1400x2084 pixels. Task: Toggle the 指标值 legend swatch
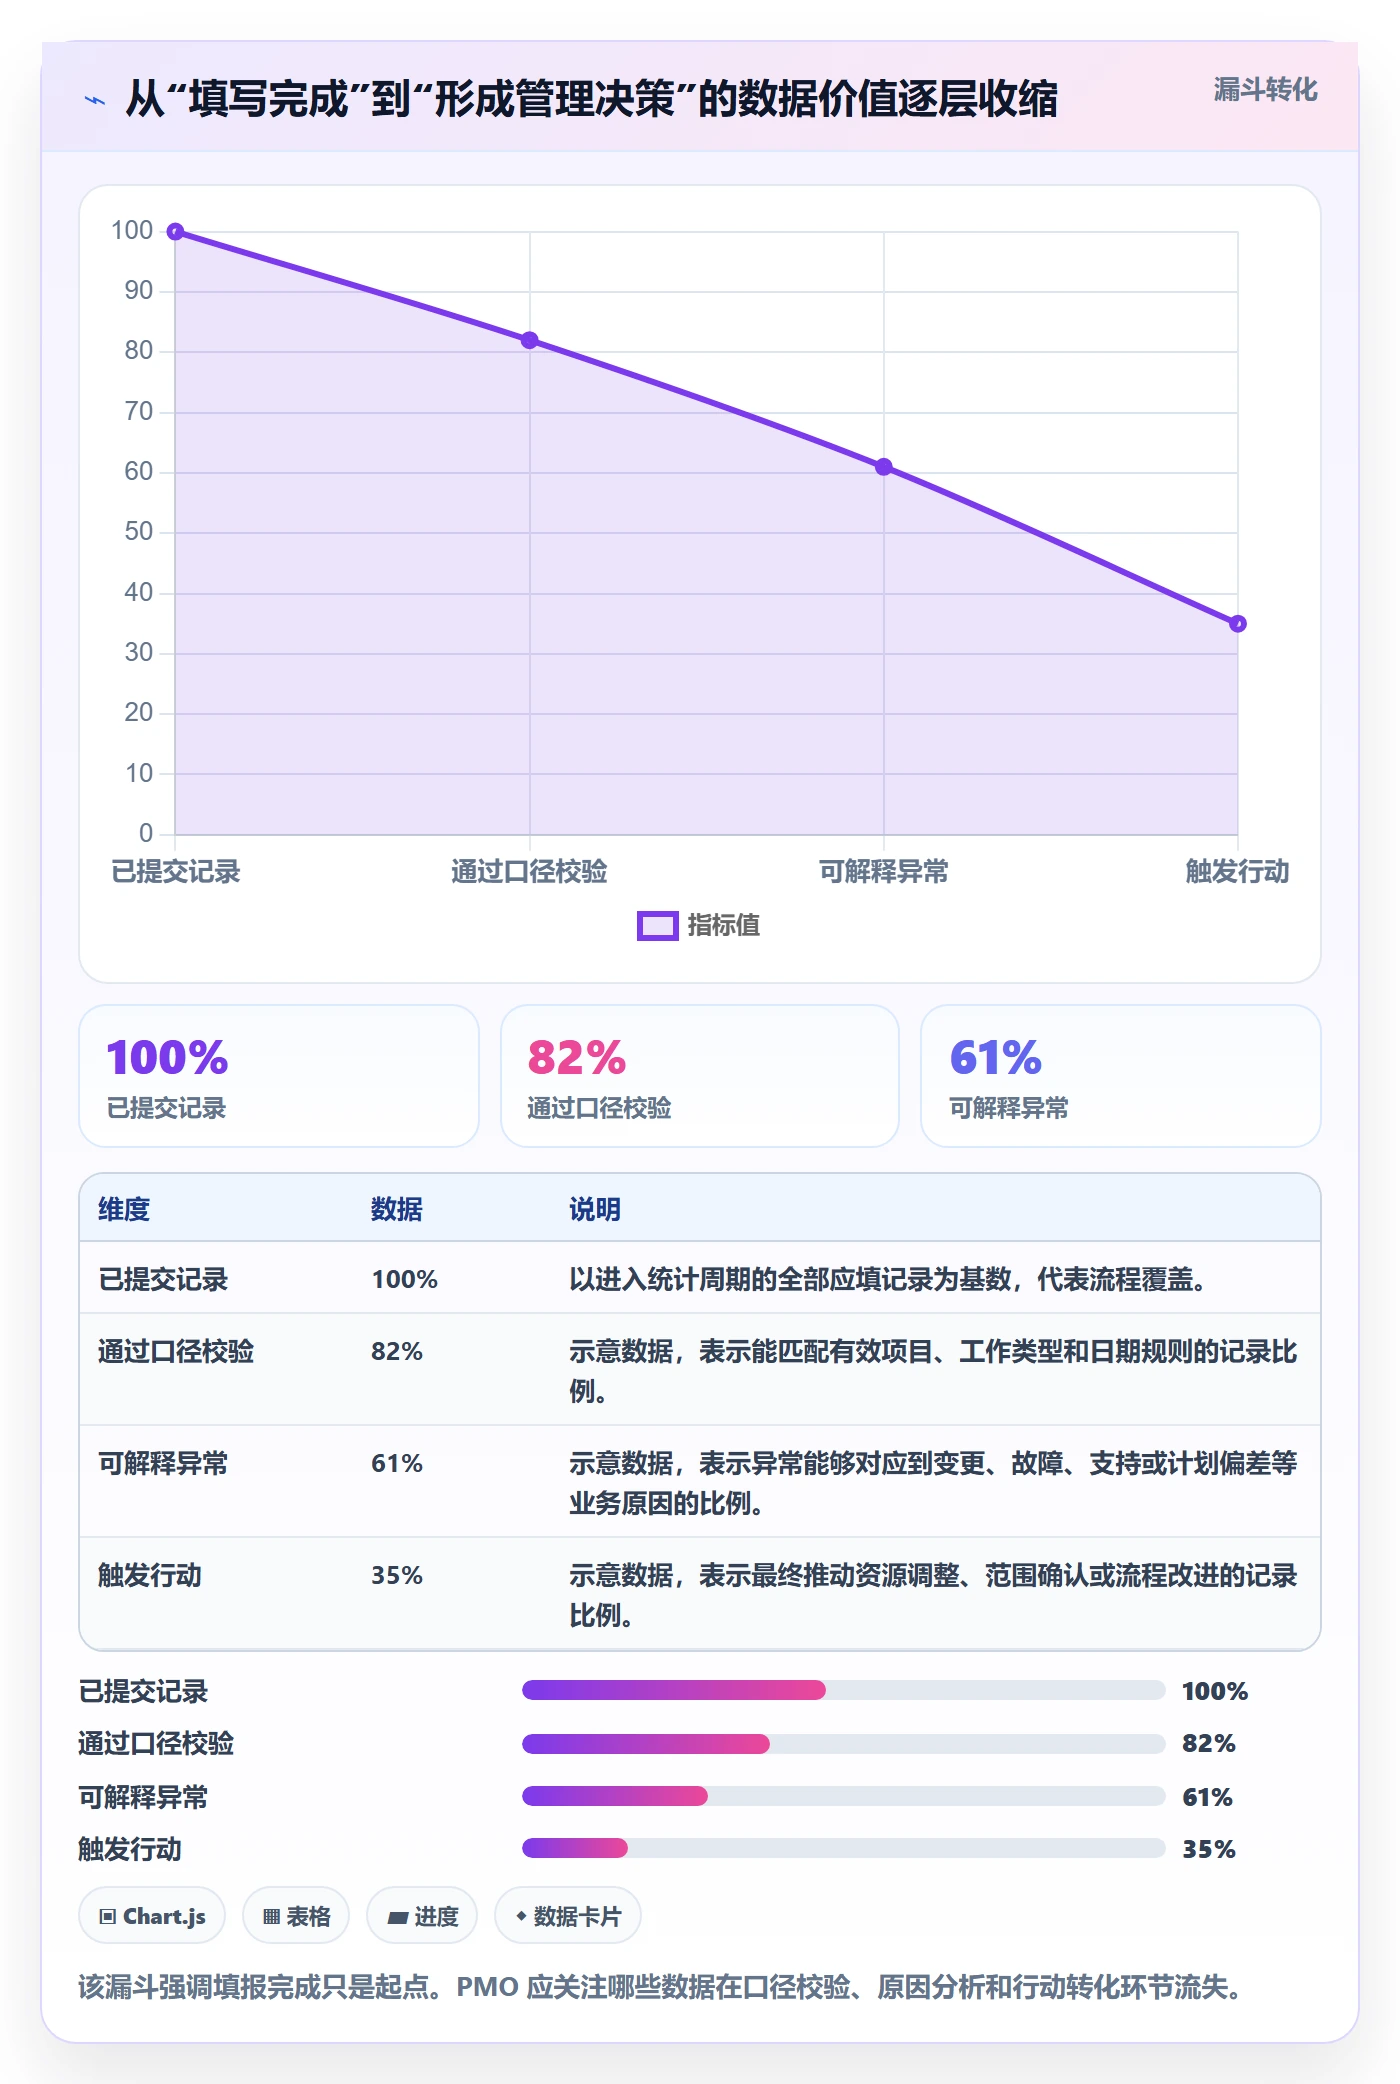click(x=657, y=926)
